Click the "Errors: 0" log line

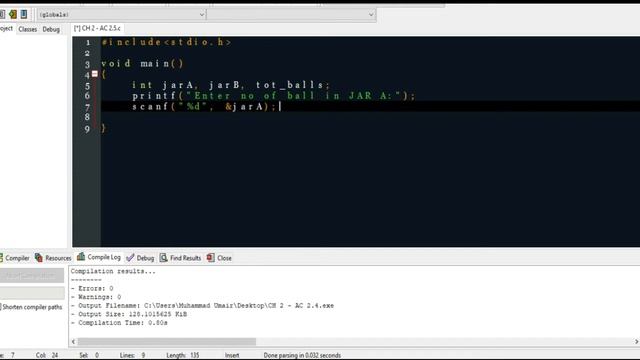point(92,289)
